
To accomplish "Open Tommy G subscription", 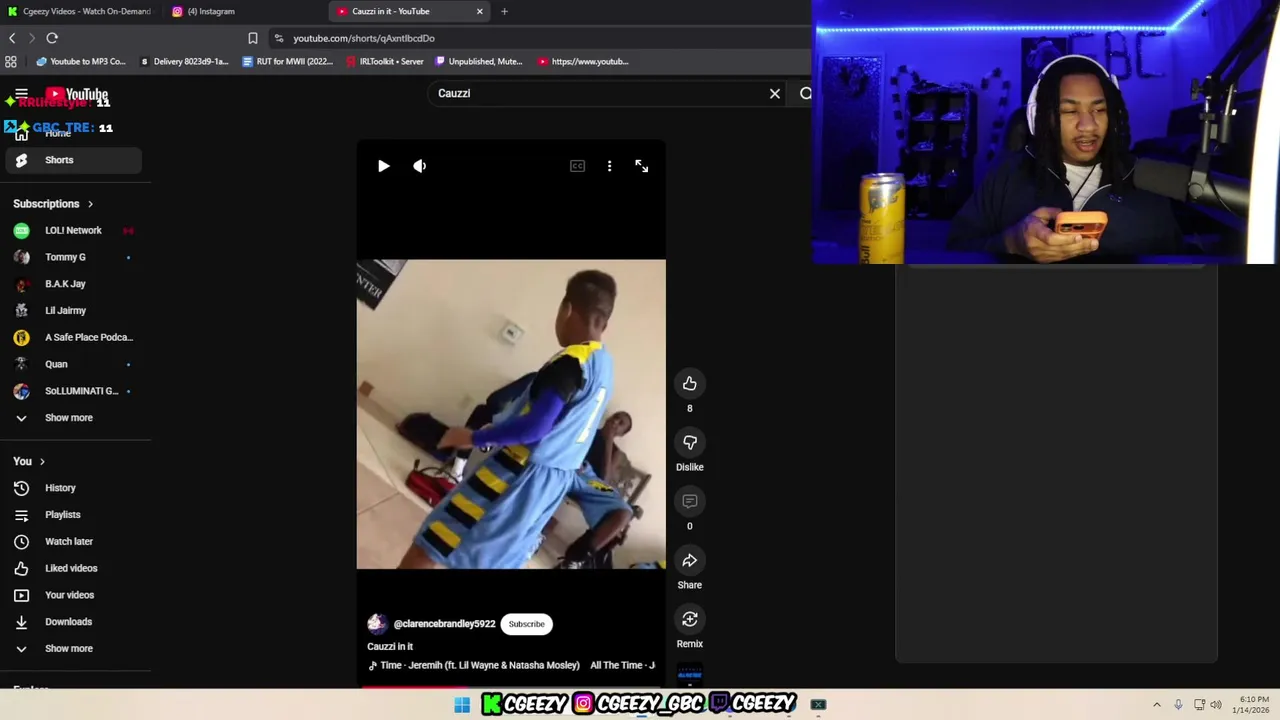I will 73,257.
